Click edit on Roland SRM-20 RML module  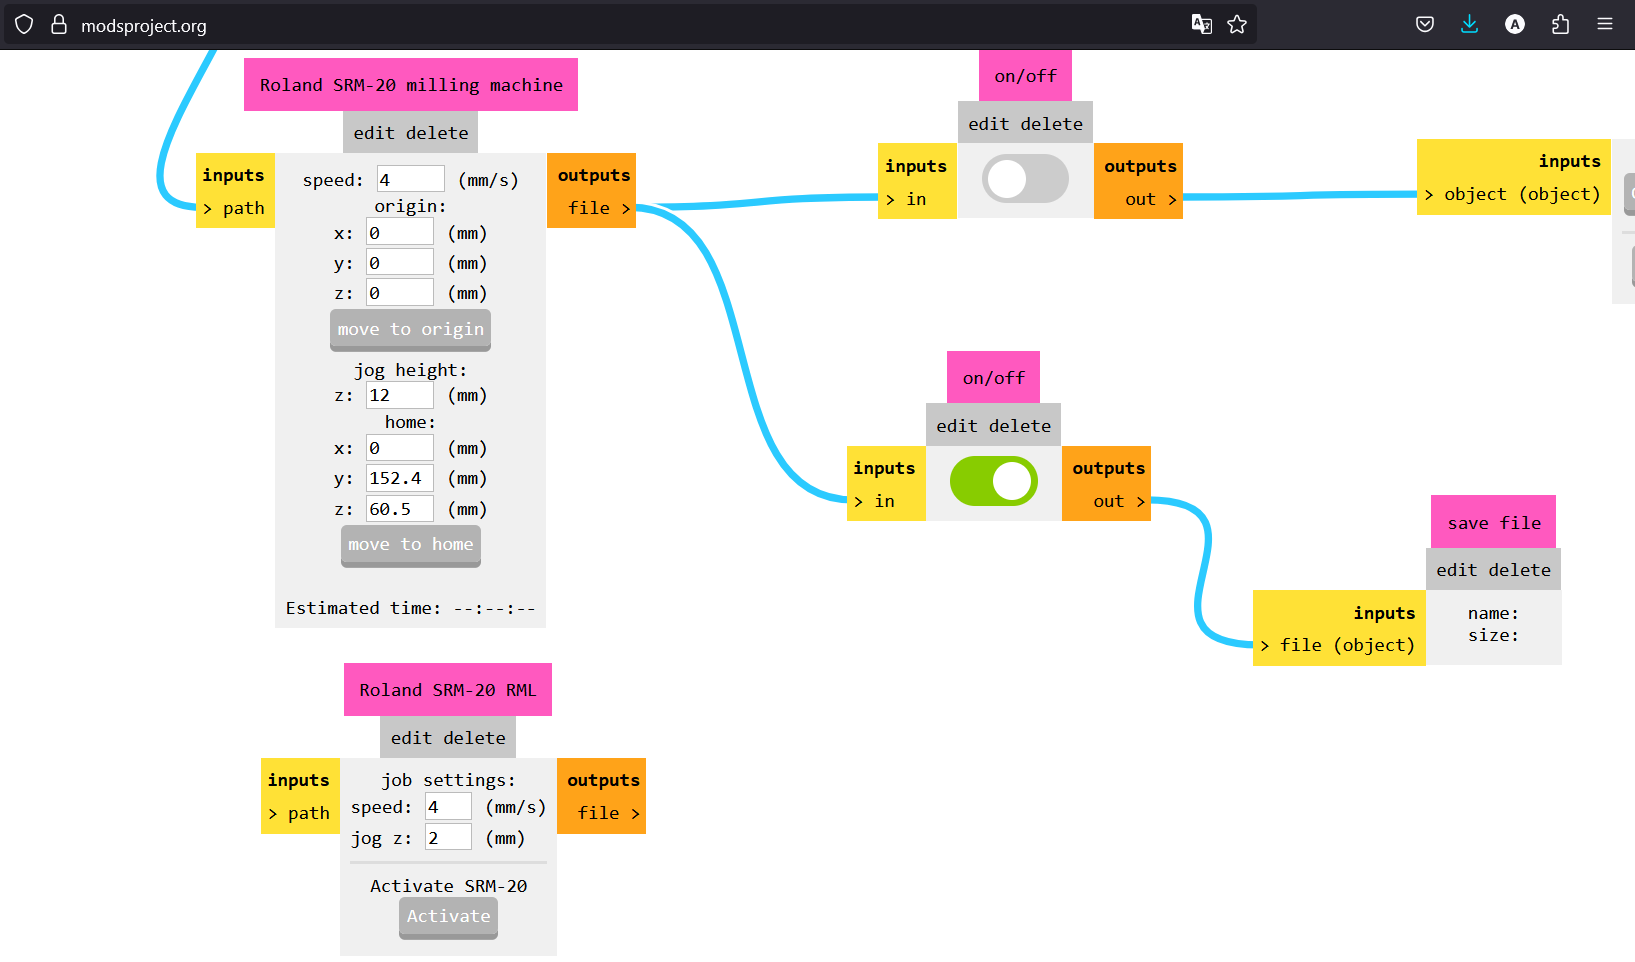pos(412,738)
